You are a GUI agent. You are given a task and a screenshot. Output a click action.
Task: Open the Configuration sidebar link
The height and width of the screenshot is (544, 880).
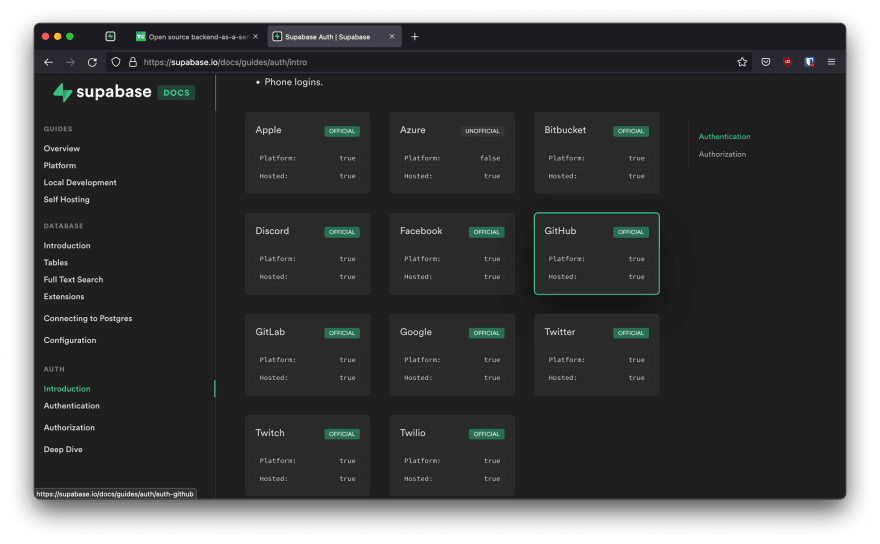coord(70,340)
